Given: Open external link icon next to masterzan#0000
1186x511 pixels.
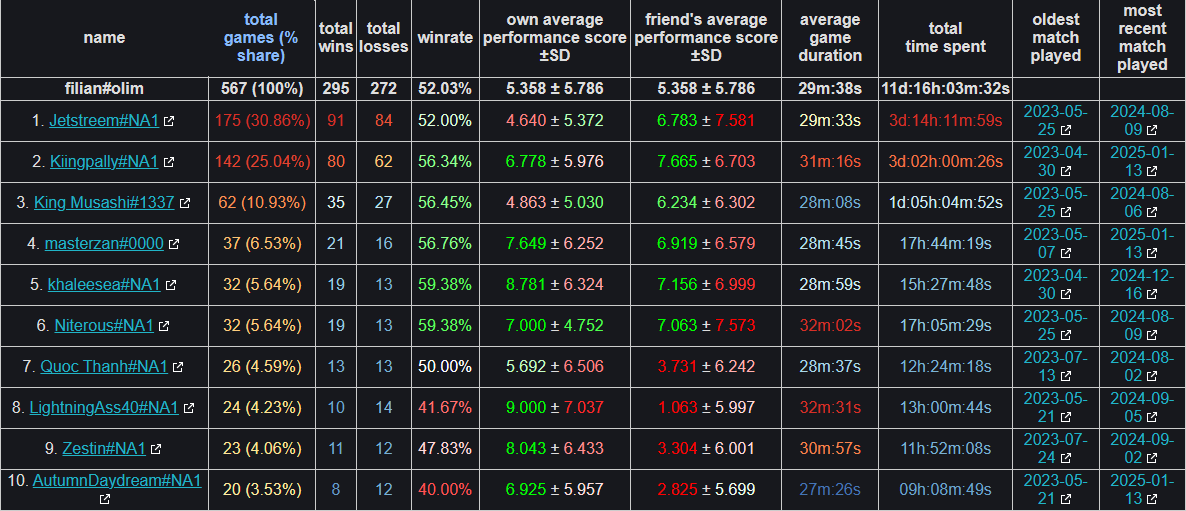Looking at the screenshot, I should [174, 244].
